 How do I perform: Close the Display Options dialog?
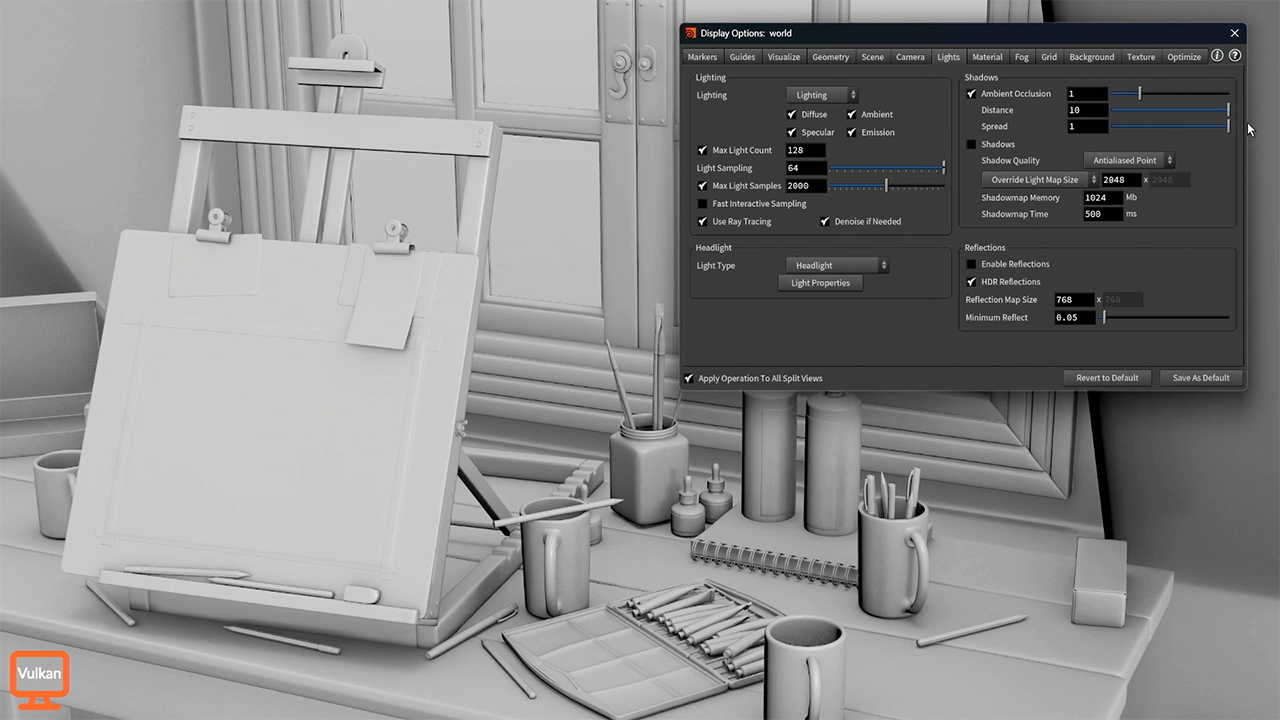(1234, 33)
